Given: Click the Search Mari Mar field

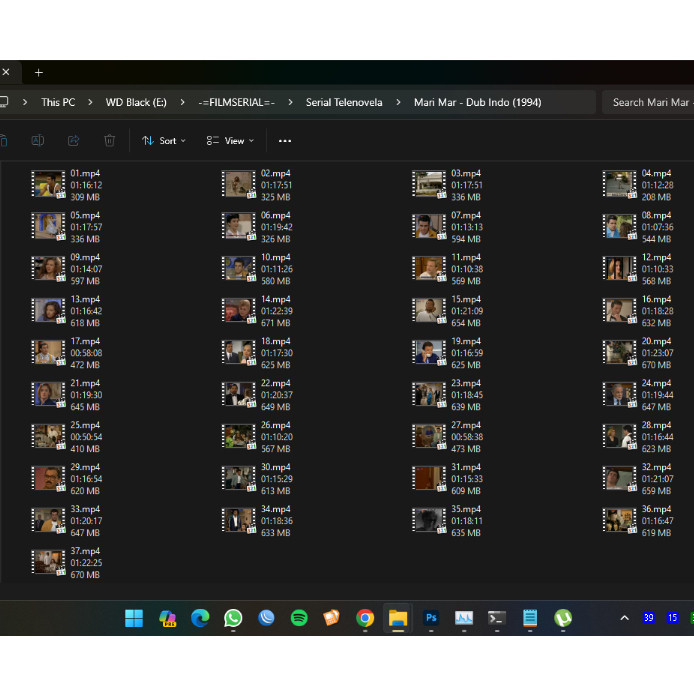Looking at the screenshot, I should click(x=650, y=102).
